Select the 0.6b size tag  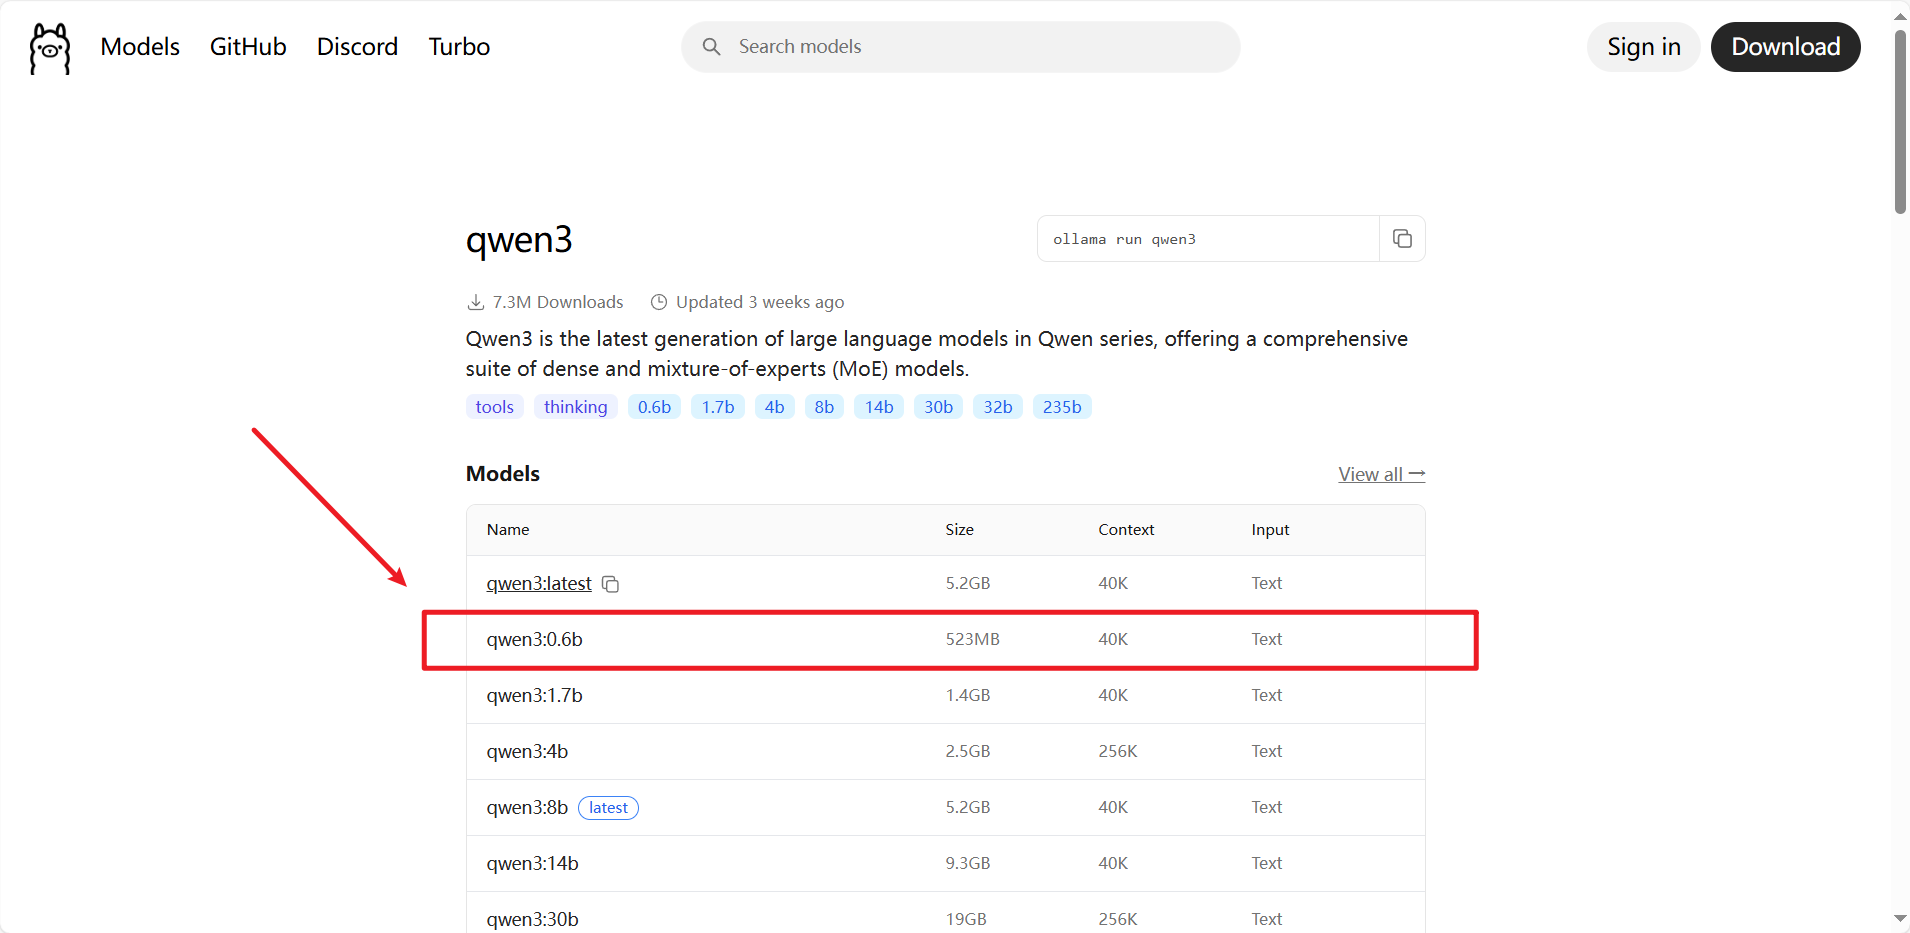pos(654,407)
